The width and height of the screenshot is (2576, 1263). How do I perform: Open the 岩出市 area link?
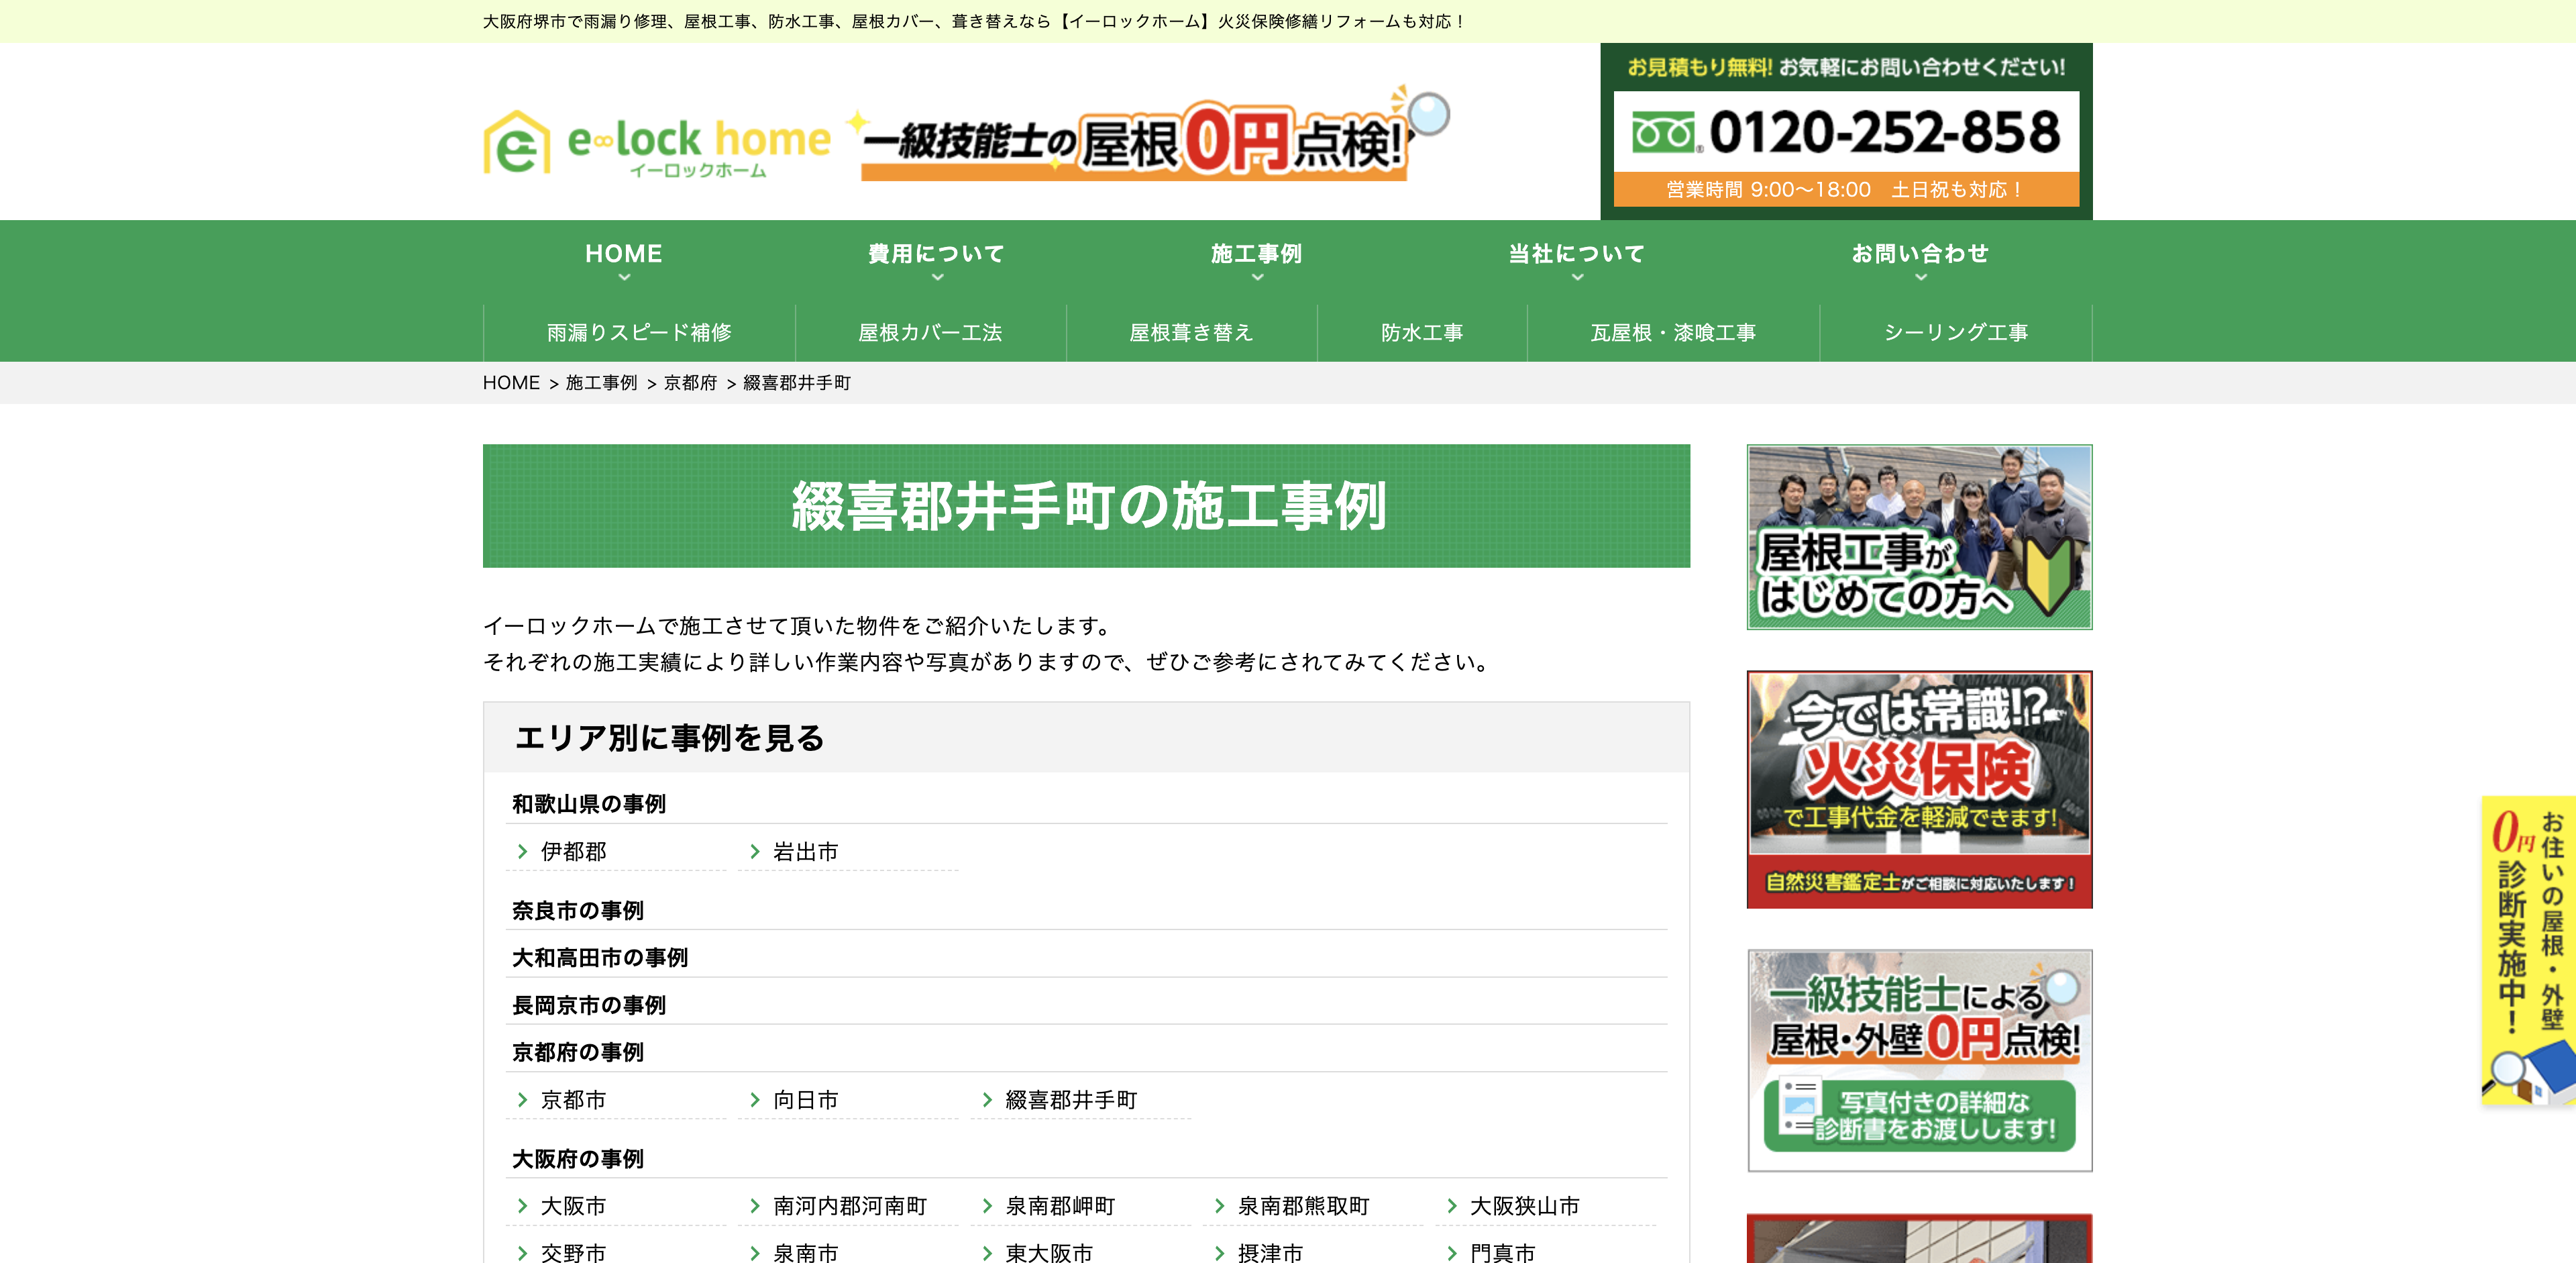(806, 852)
